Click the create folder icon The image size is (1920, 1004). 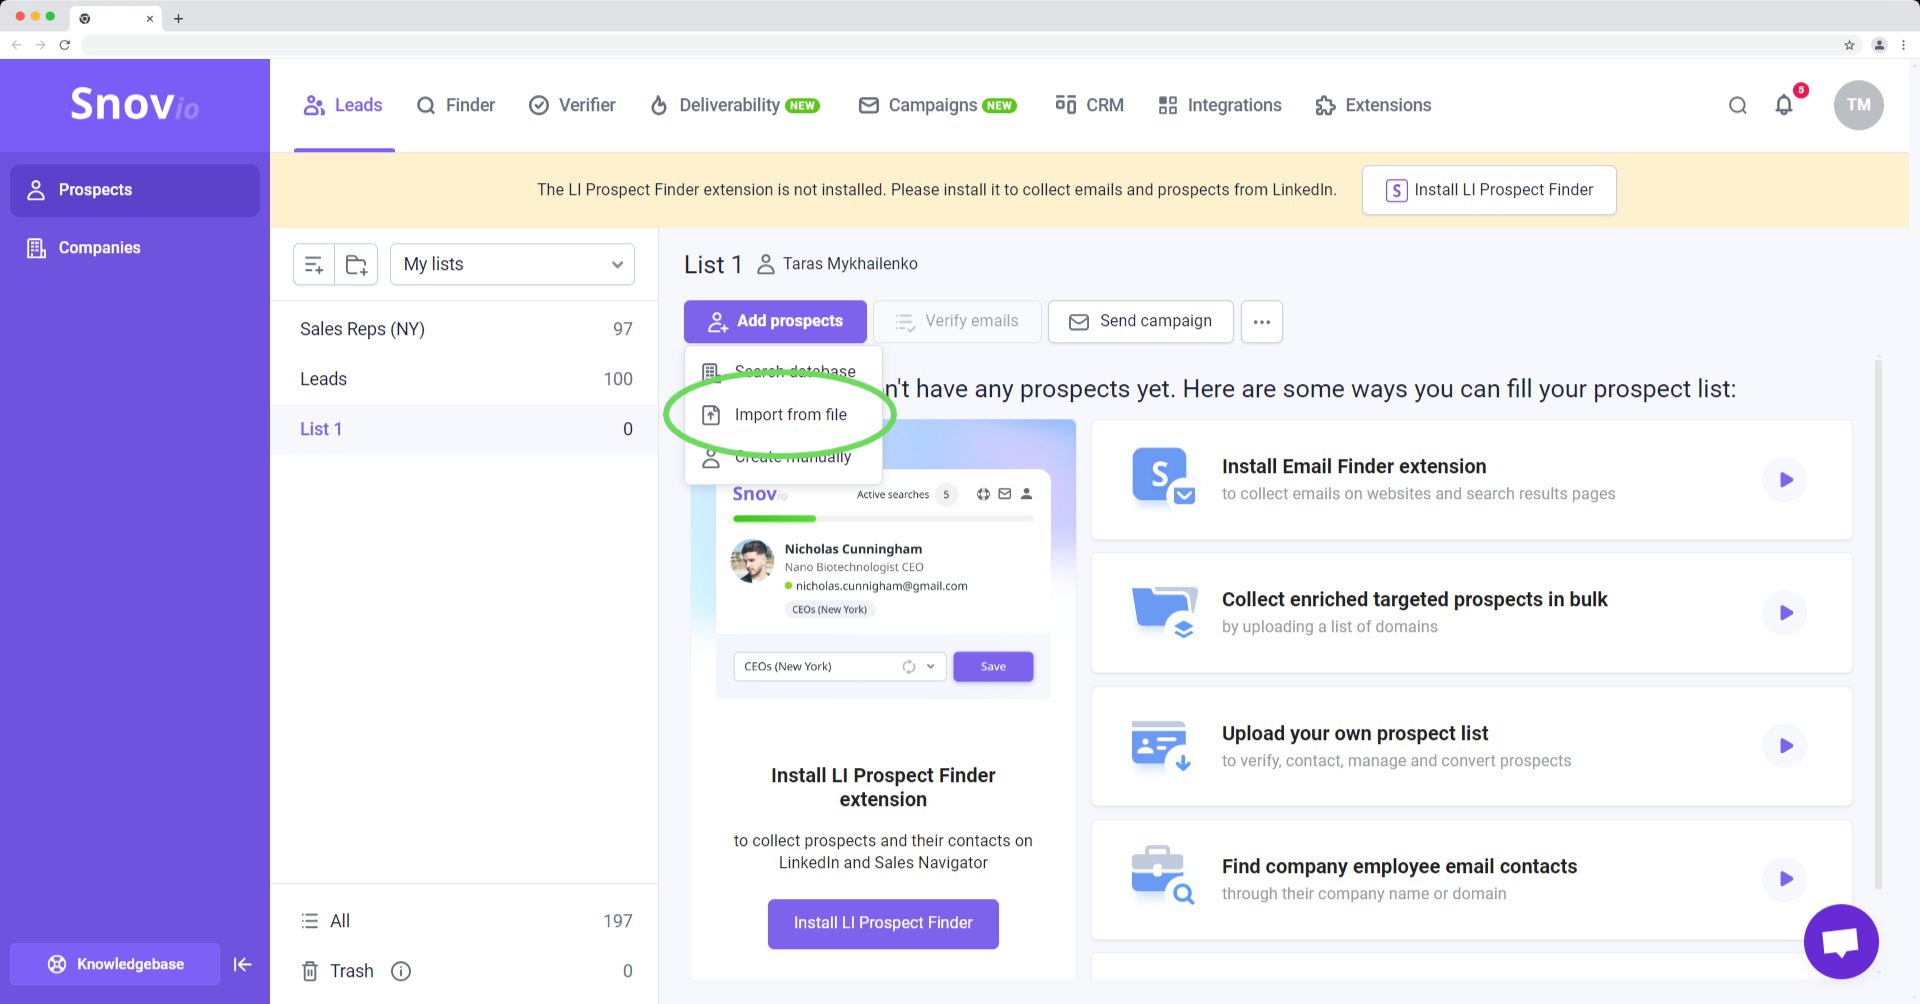[x=356, y=265]
